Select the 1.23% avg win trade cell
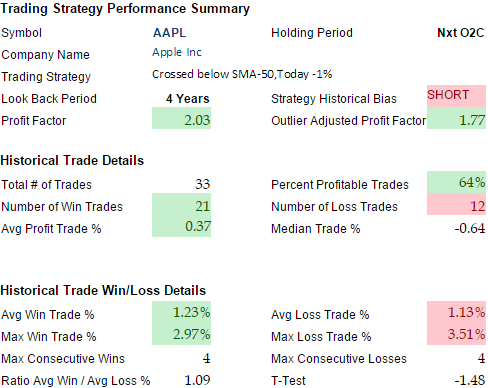The width and height of the screenshot is (488, 388). pyautogui.click(x=181, y=312)
